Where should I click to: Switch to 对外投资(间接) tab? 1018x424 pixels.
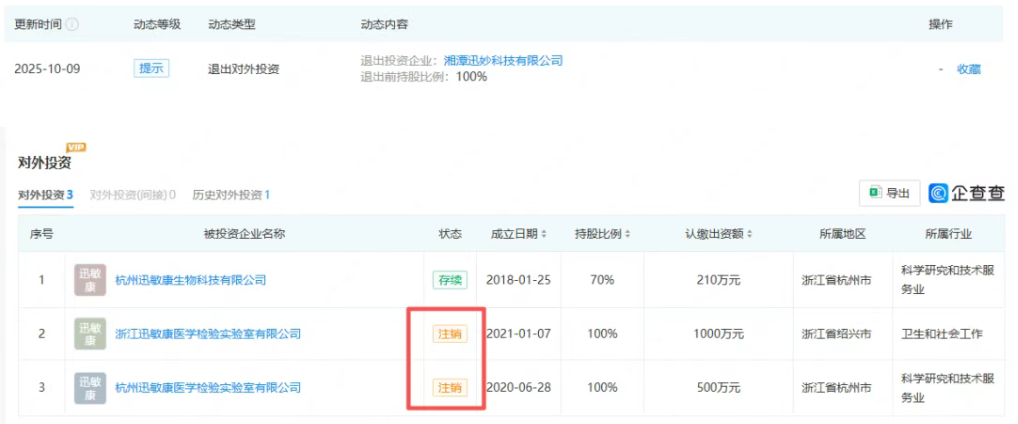133,194
